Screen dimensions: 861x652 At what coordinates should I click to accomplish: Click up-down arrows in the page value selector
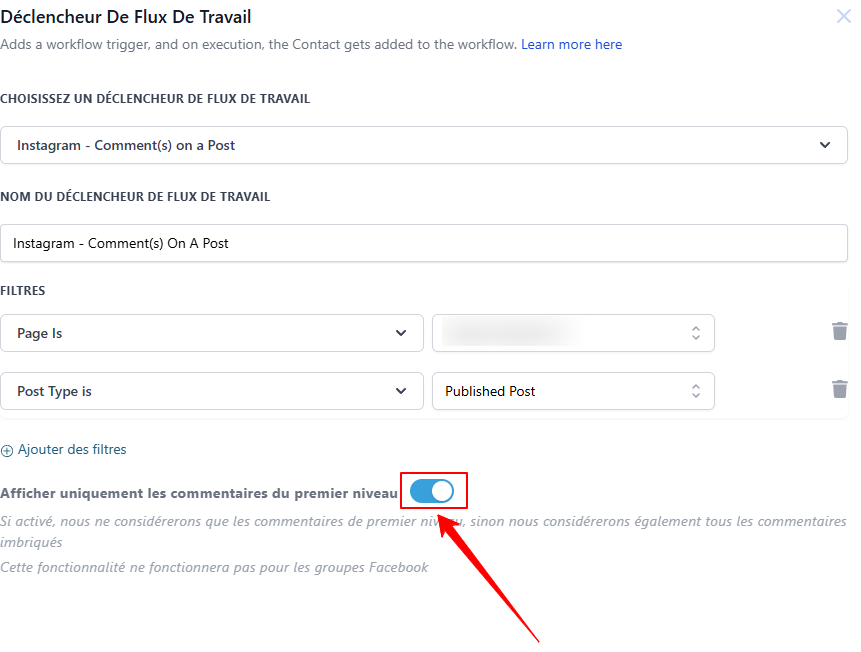click(696, 333)
